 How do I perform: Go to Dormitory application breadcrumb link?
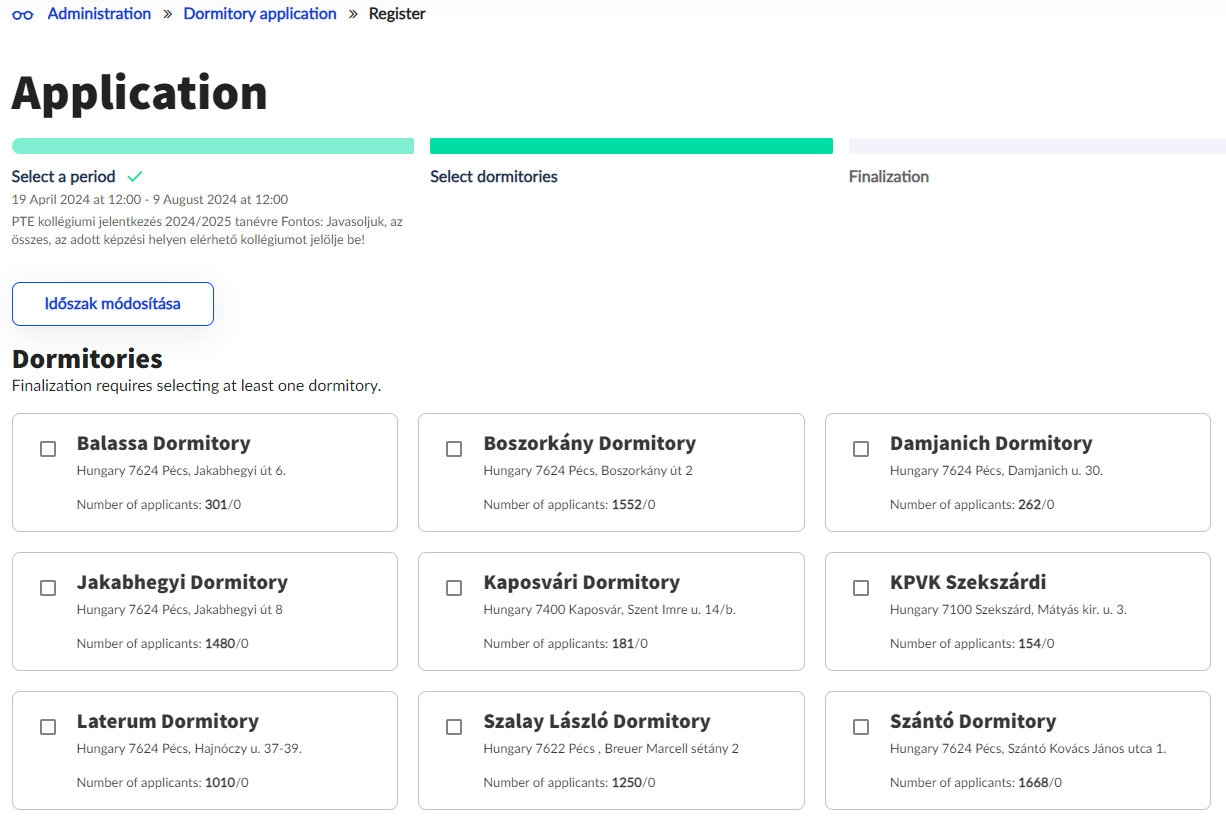click(260, 14)
